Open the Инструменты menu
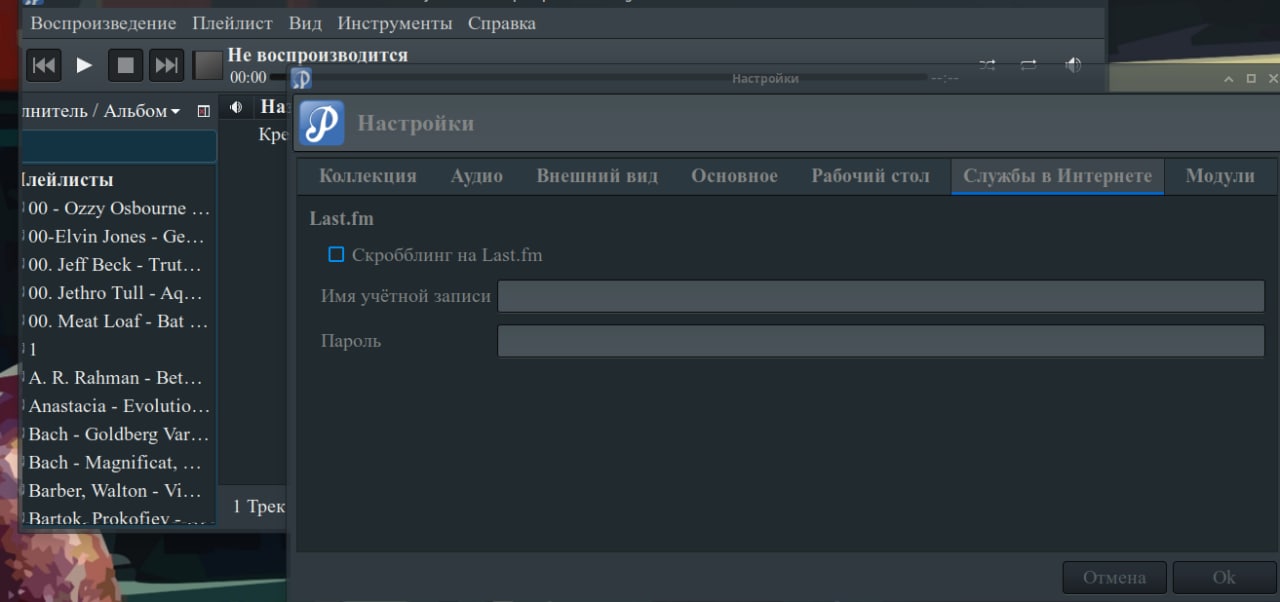The image size is (1280, 602). tap(395, 23)
